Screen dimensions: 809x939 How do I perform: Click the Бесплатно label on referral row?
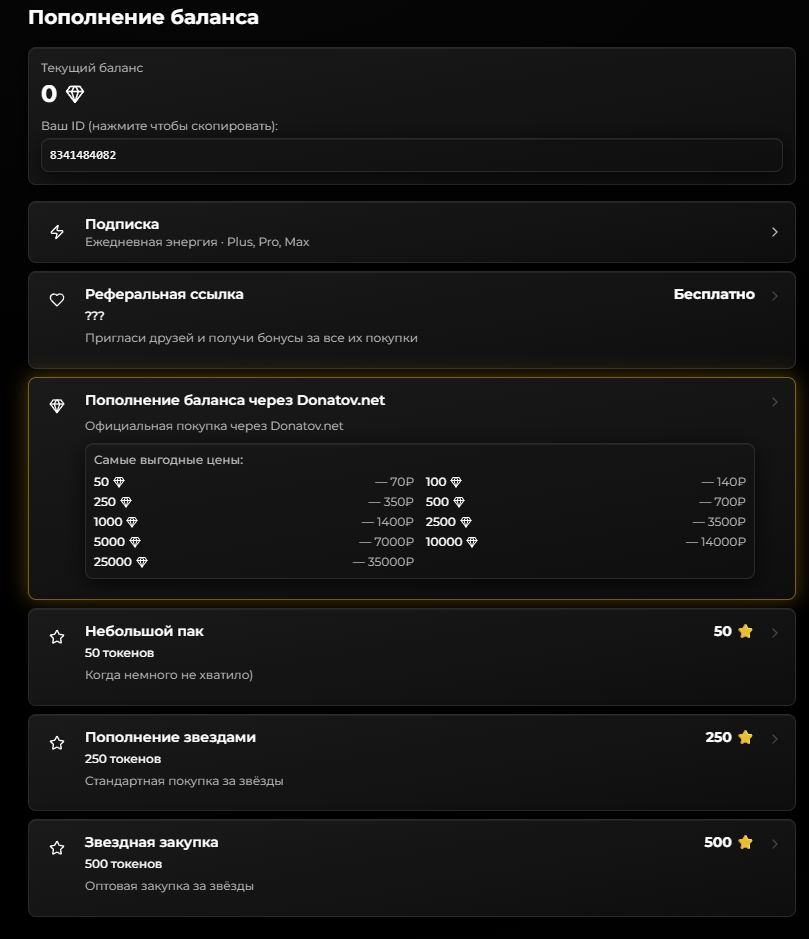click(x=714, y=295)
